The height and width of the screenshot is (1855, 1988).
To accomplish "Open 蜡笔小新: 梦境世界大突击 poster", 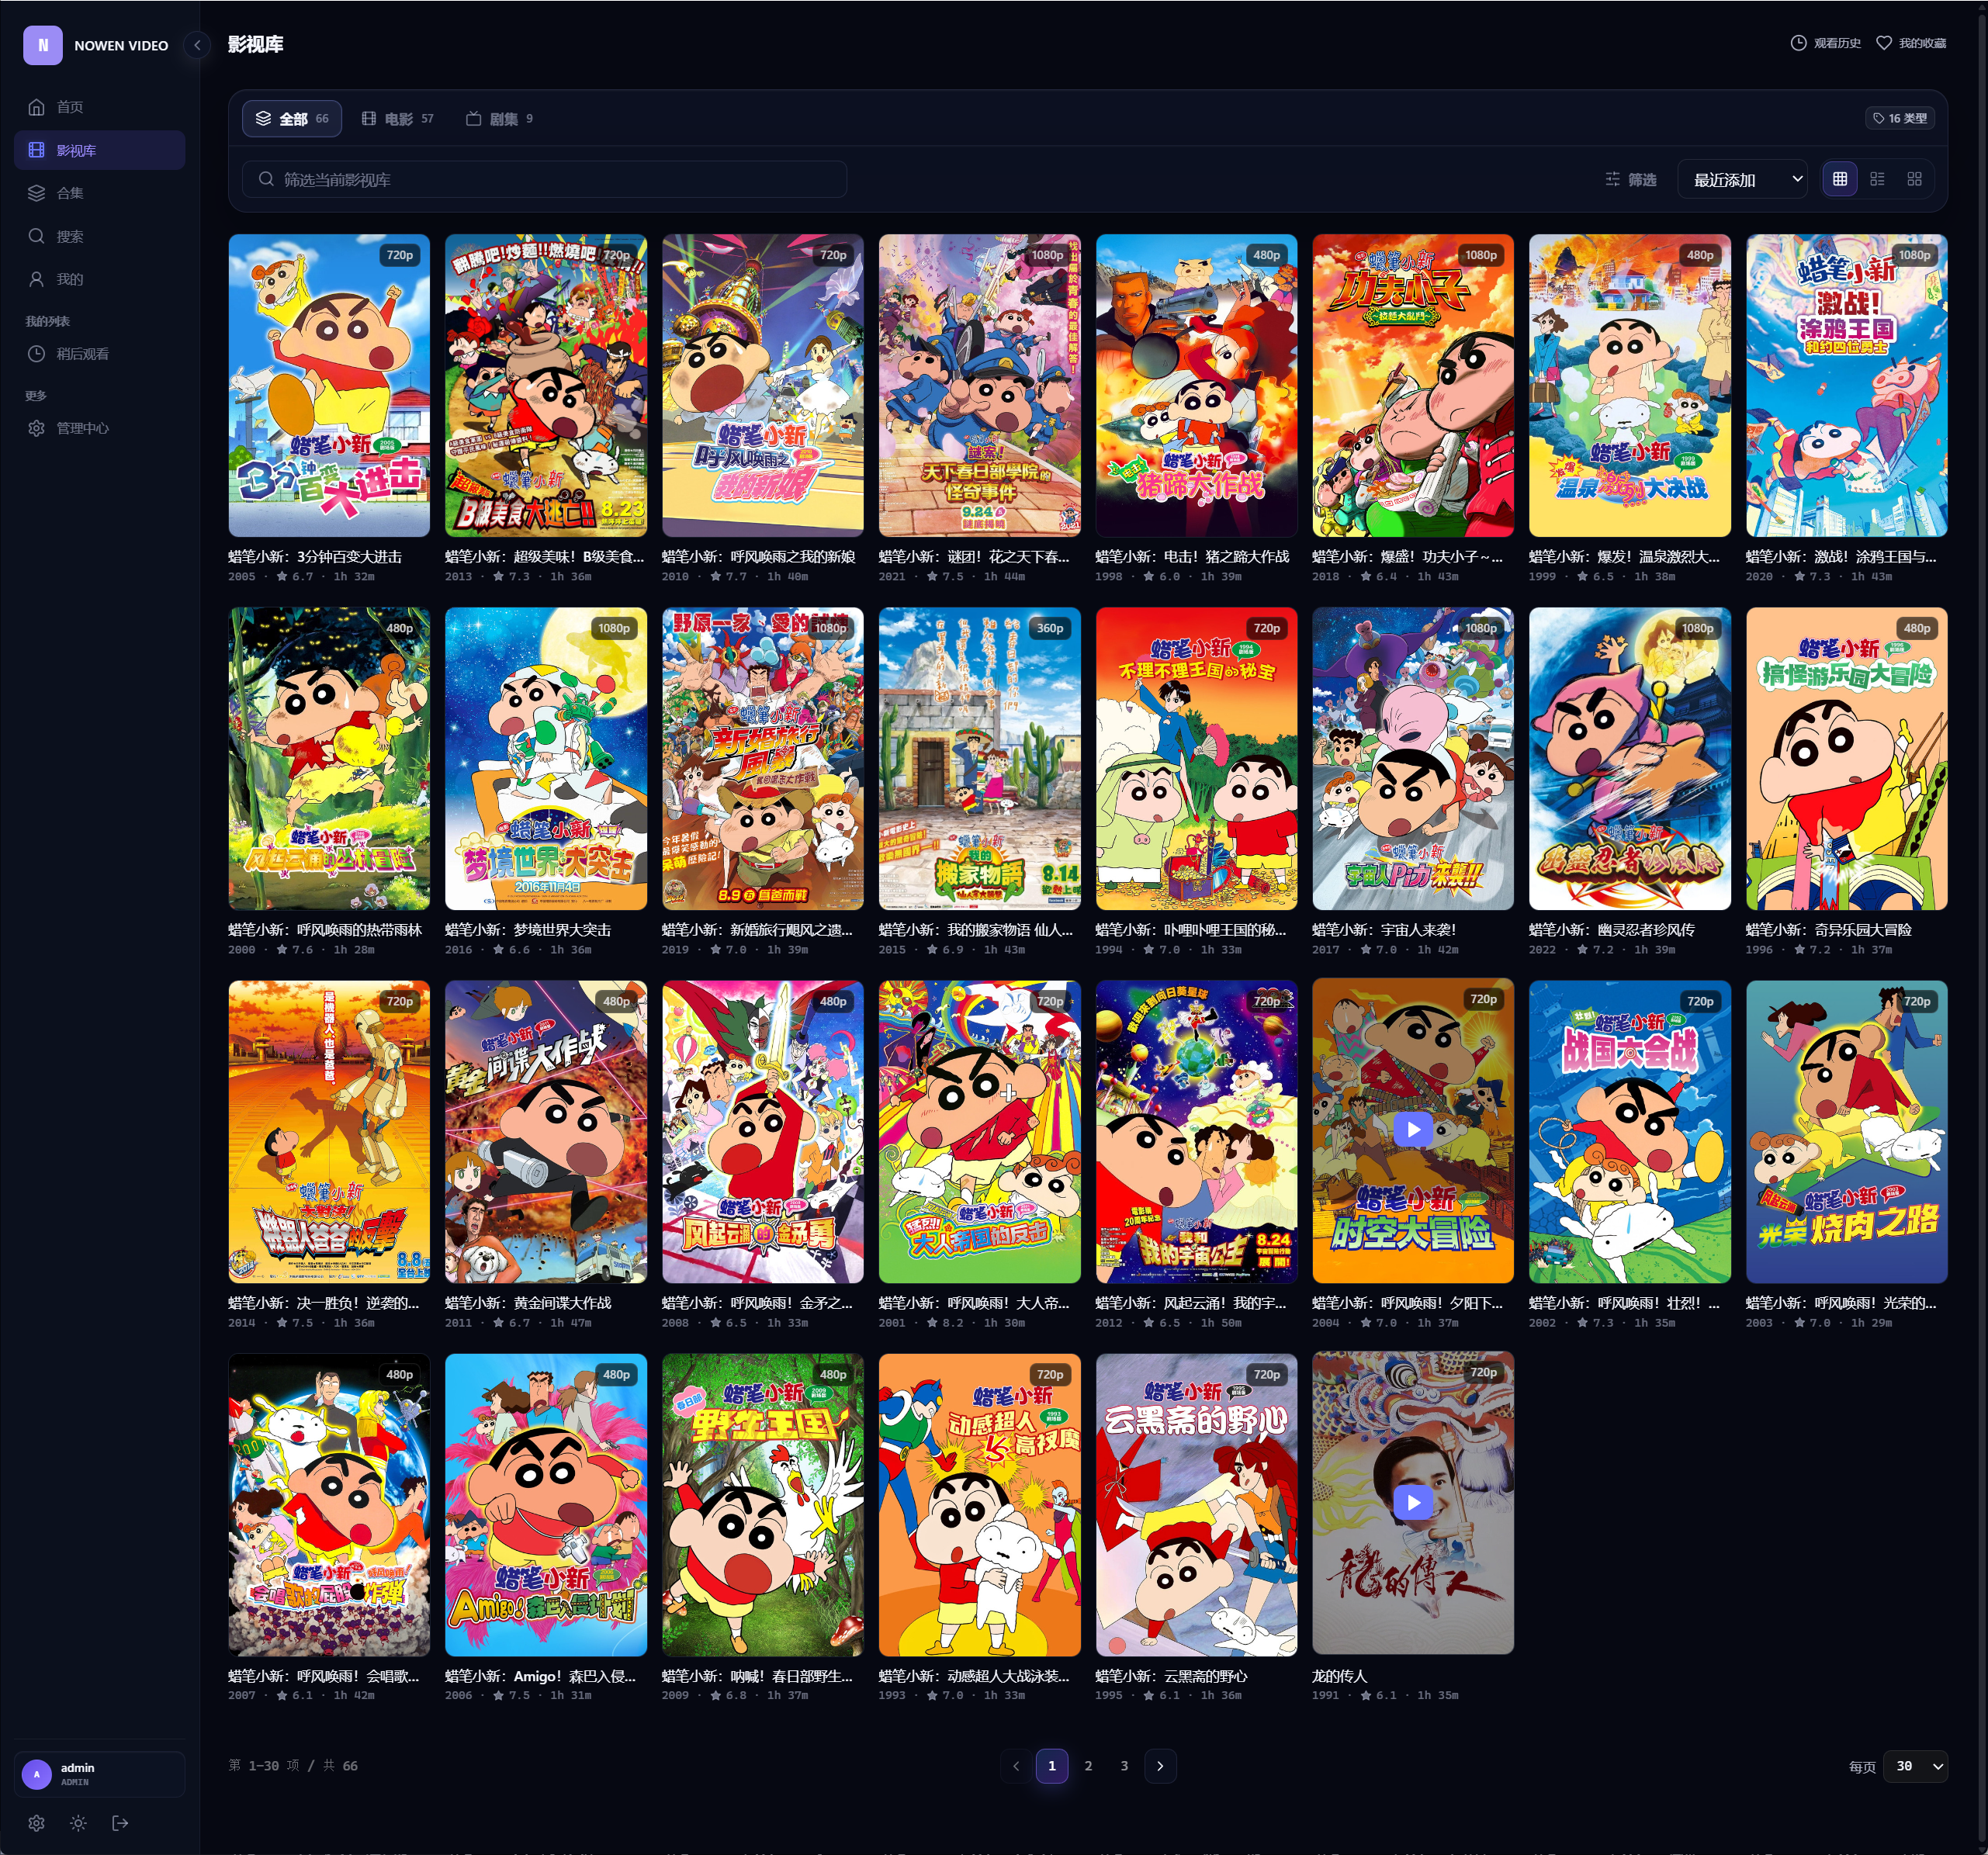I will 546,759.
